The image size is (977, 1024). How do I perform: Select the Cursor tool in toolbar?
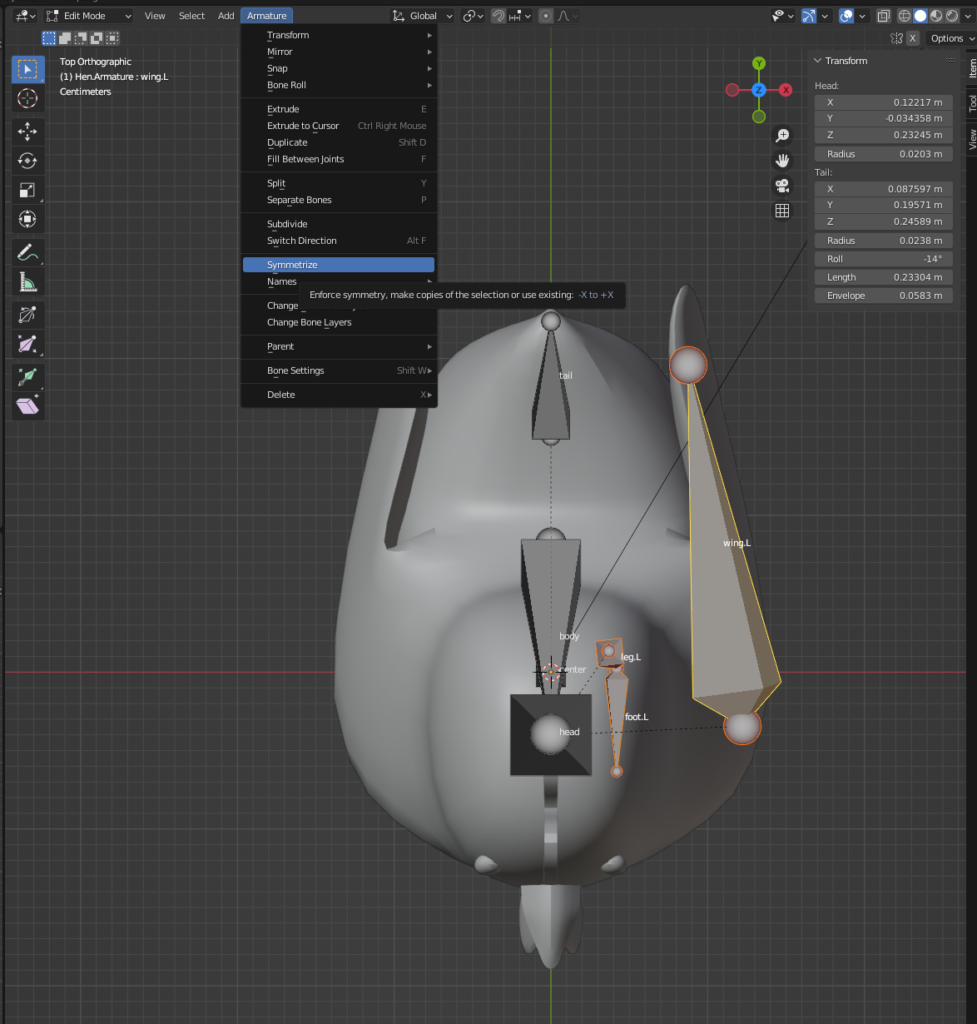(27, 98)
